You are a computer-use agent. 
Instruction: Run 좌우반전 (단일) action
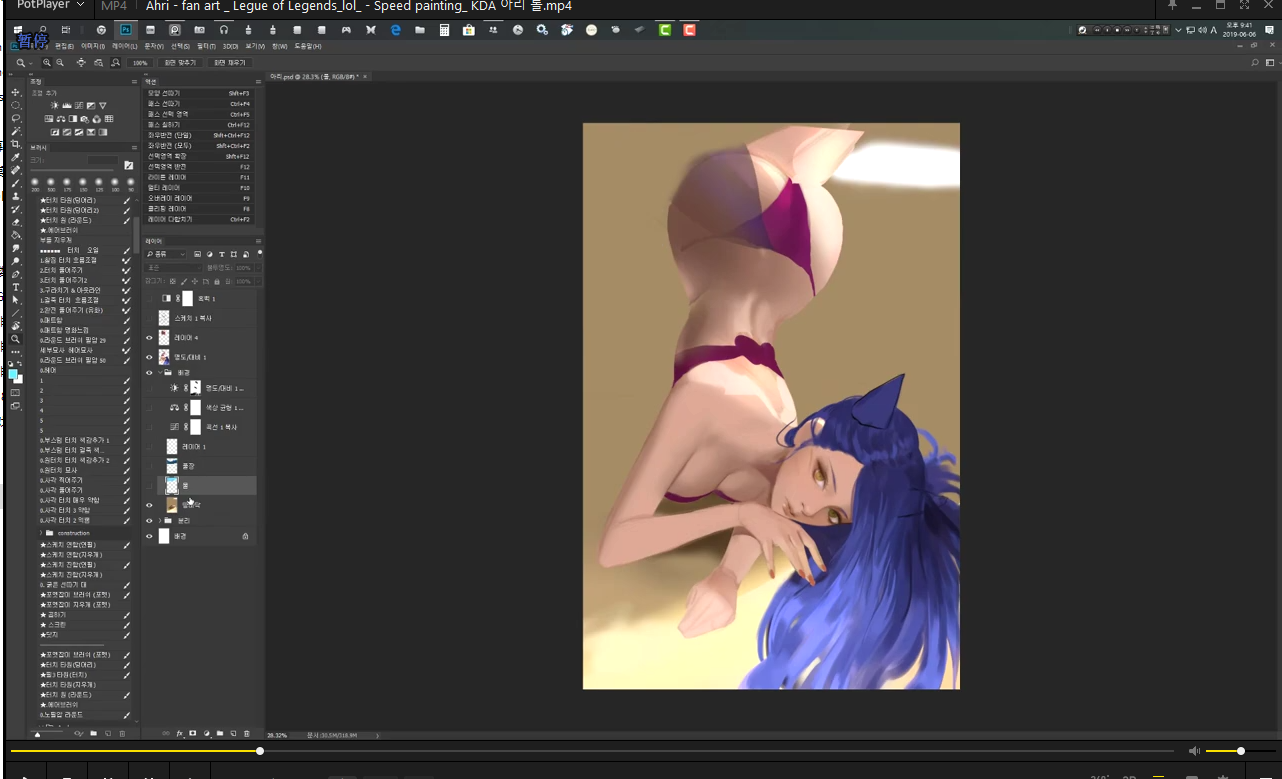coord(198,135)
